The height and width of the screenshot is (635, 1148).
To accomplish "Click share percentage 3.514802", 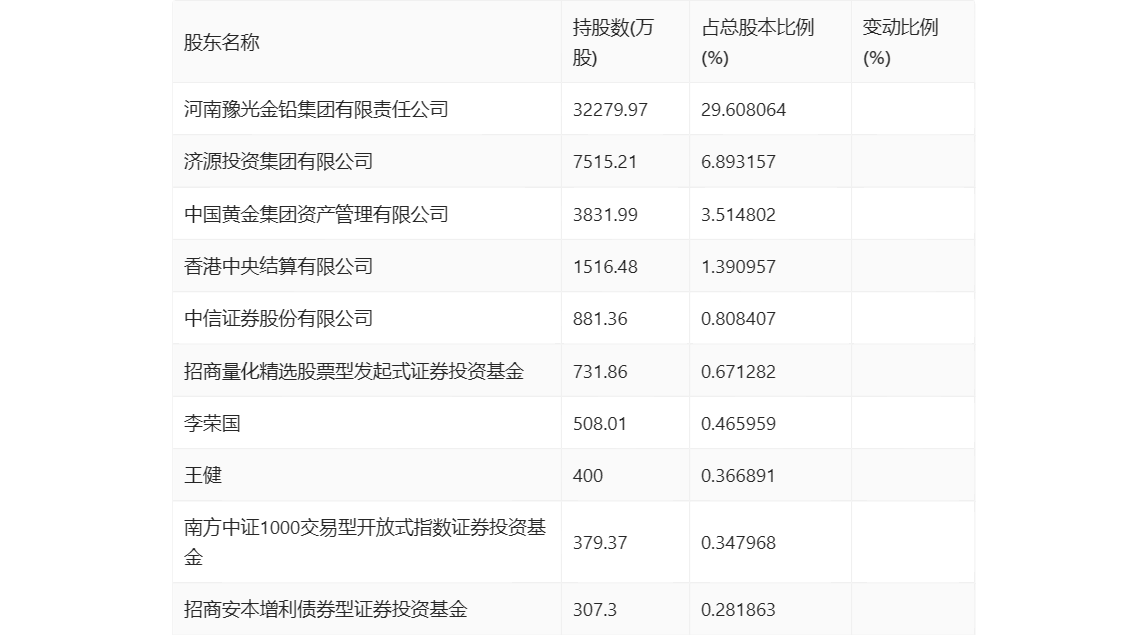I will click(x=738, y=215).
